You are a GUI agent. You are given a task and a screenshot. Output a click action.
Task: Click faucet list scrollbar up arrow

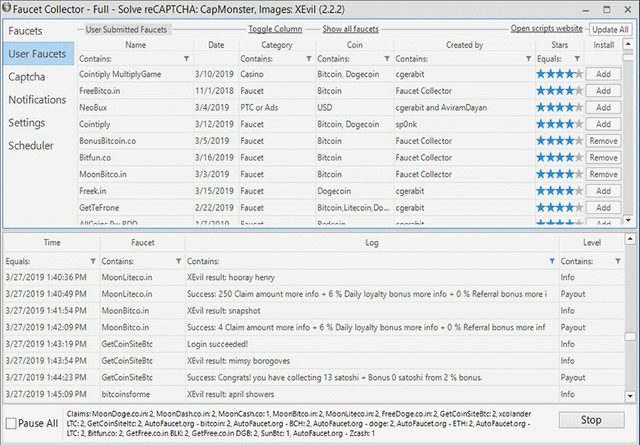[629, 44]
